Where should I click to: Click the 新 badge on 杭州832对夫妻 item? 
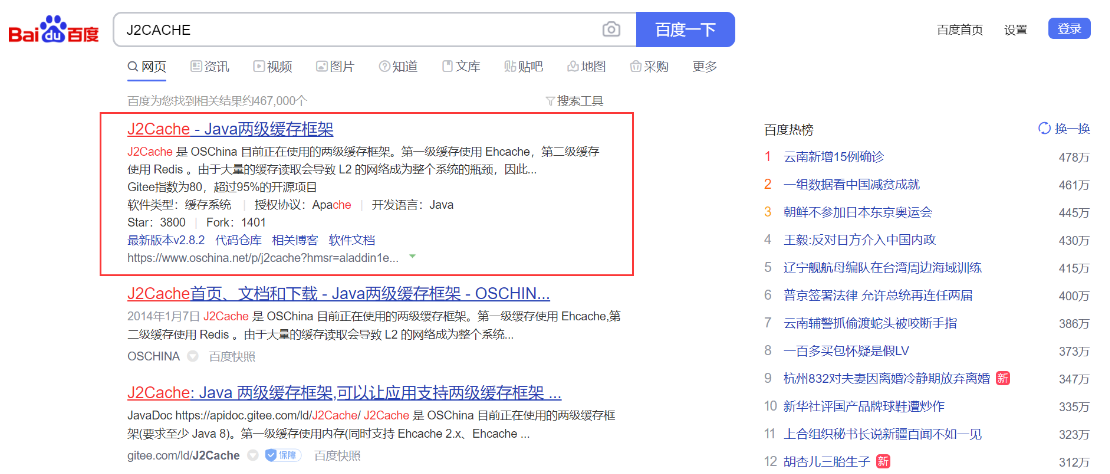coord(1002,378)
